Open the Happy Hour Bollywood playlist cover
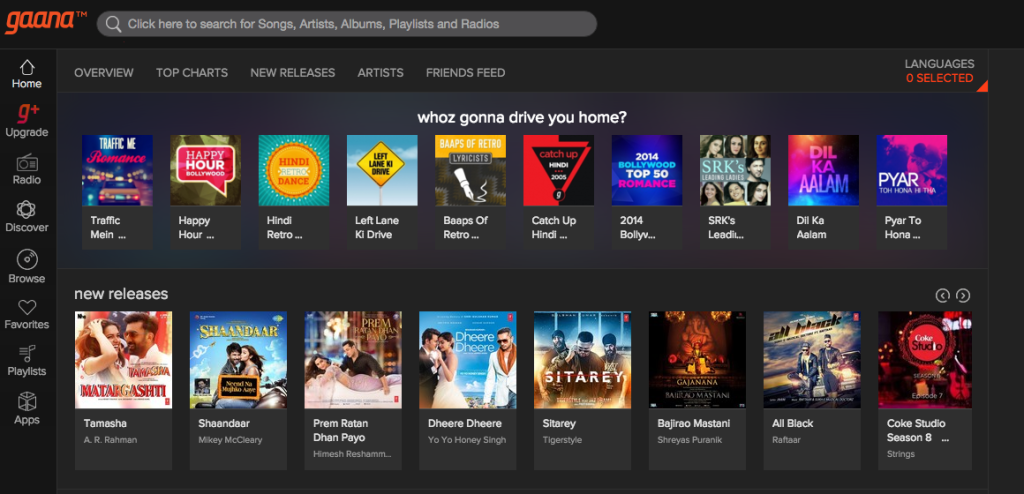This screenshot has height=494, width=1024. click(x=206, y=171)
